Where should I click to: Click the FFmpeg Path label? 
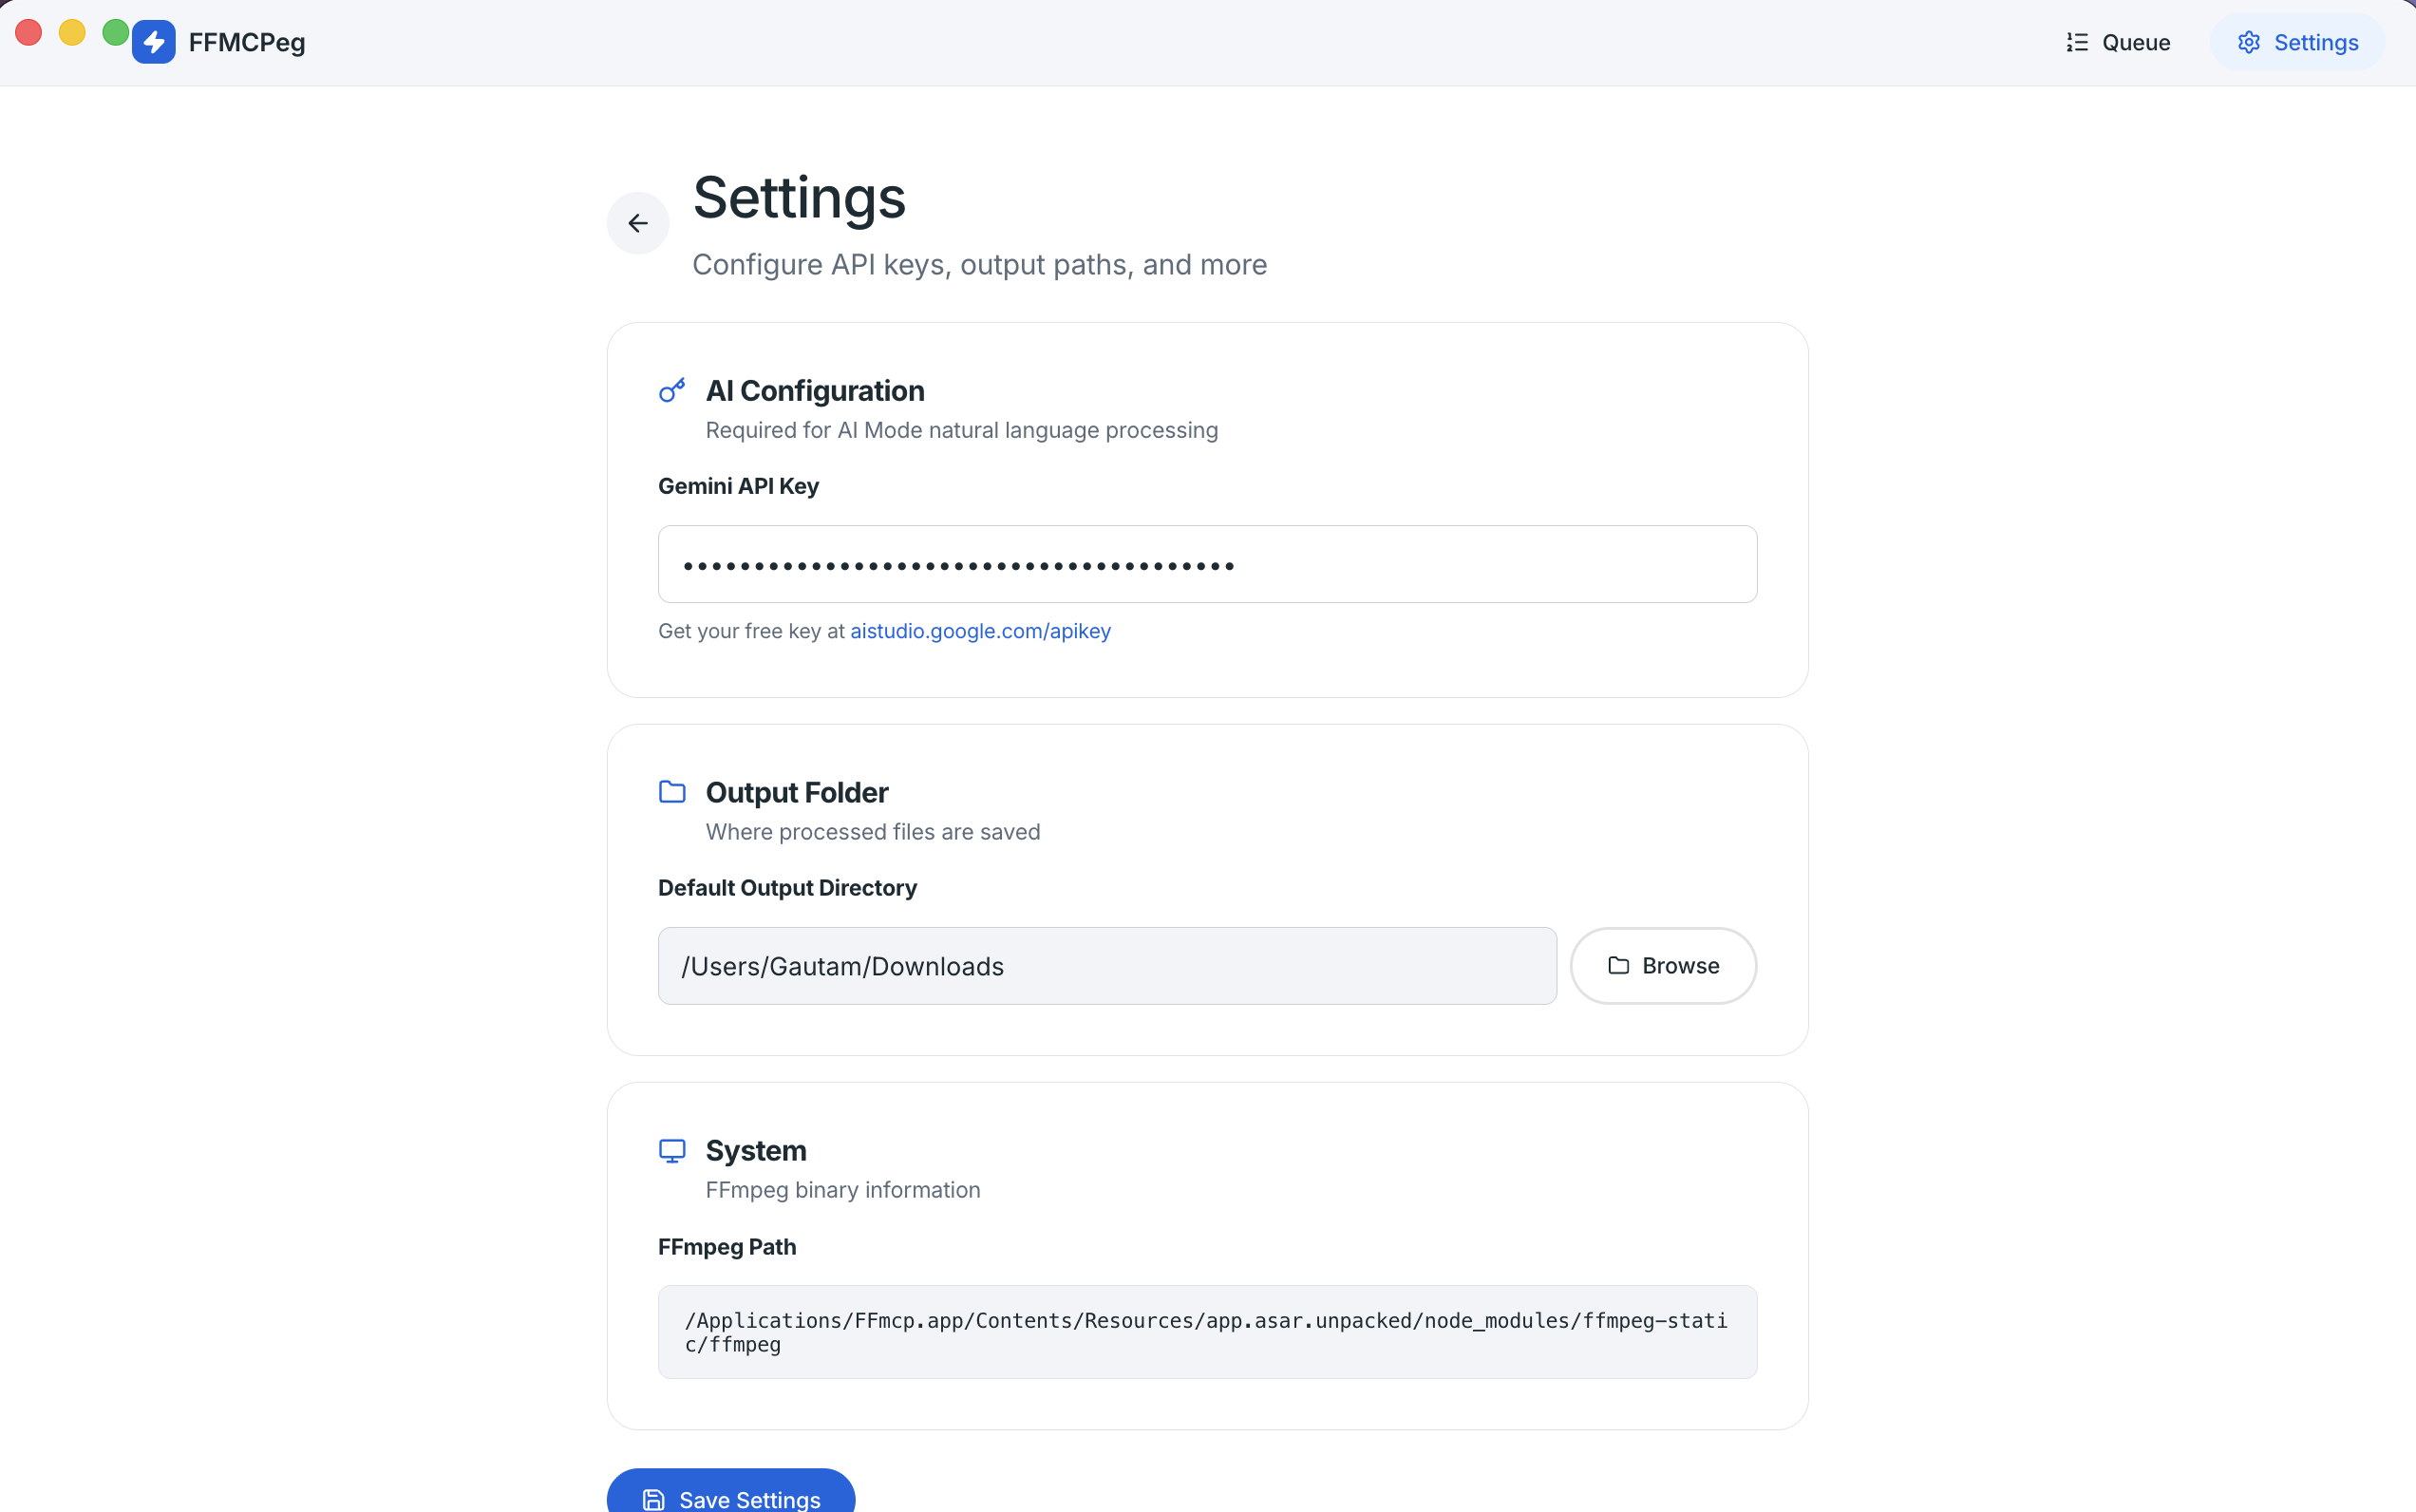[727, 1247]
